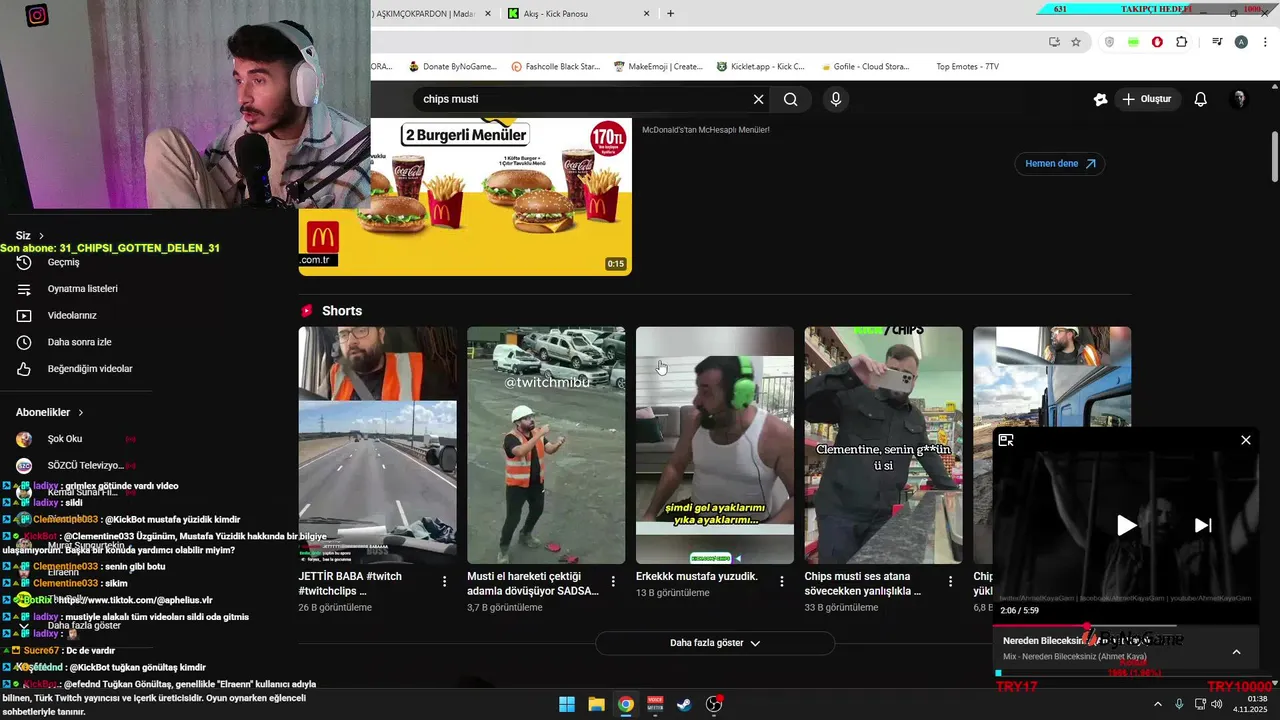
Task: Open the JETTİR BABA short thumbnail
Action: click(377, 445)
